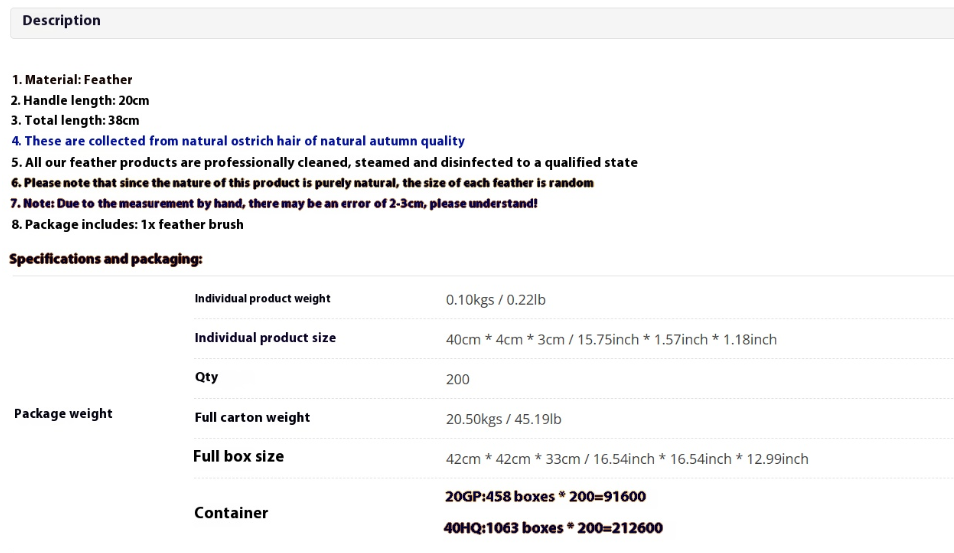Viewport: 954px width, 553px height.
Task: Click the Individual product size label
Action: [265, 338]
